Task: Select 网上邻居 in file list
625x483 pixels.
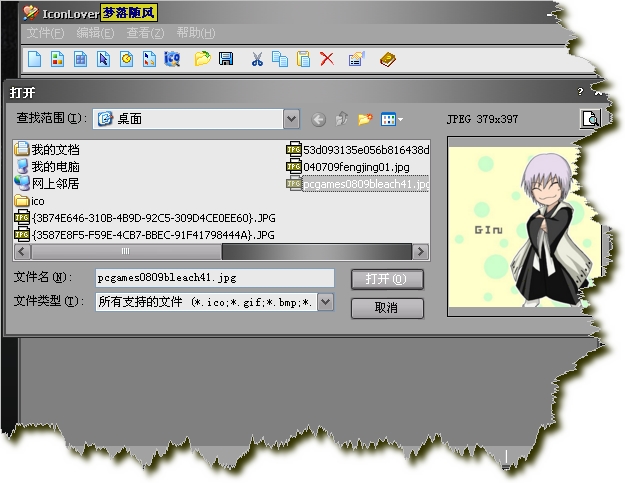Action: [x=47, y=184]
